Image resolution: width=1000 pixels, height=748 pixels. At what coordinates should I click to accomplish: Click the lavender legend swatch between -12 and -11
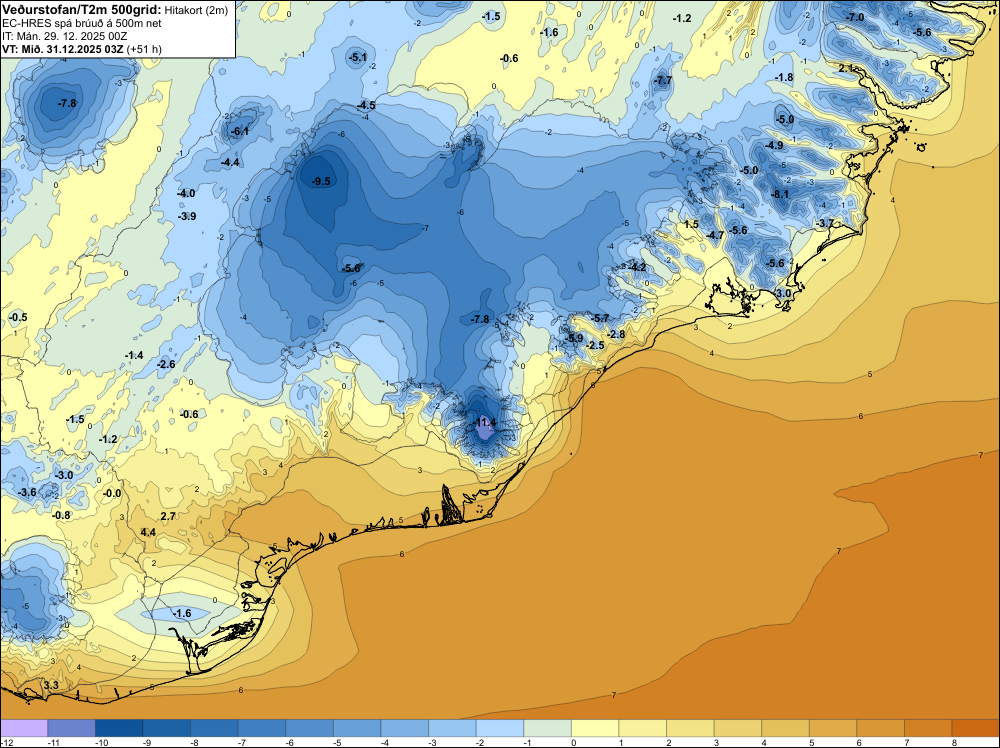[24, 728]
